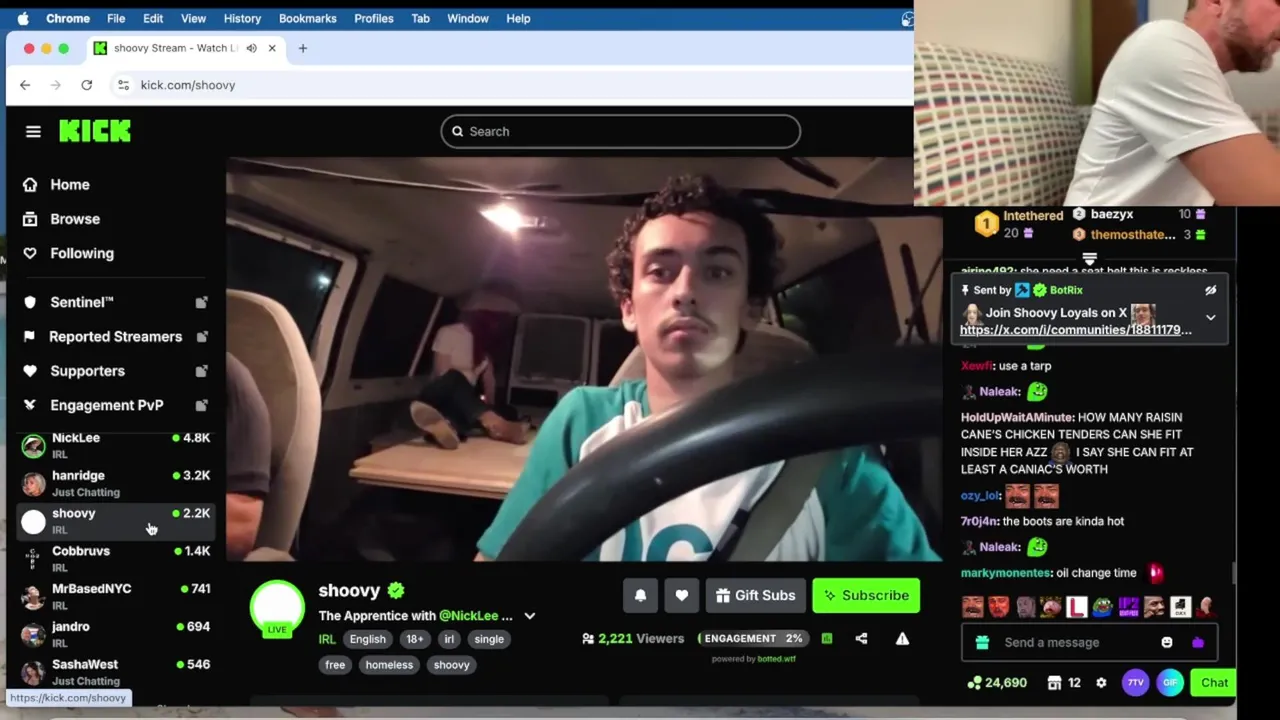Open chat settings gear icon
Viewport: 1280px width, 720px height.
point(1101,683)
